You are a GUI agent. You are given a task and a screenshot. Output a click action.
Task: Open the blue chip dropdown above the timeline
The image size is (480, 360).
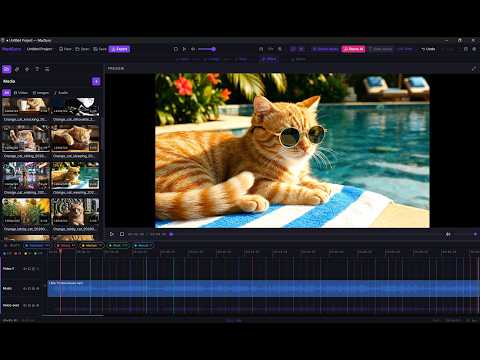[x=37, y=245]
